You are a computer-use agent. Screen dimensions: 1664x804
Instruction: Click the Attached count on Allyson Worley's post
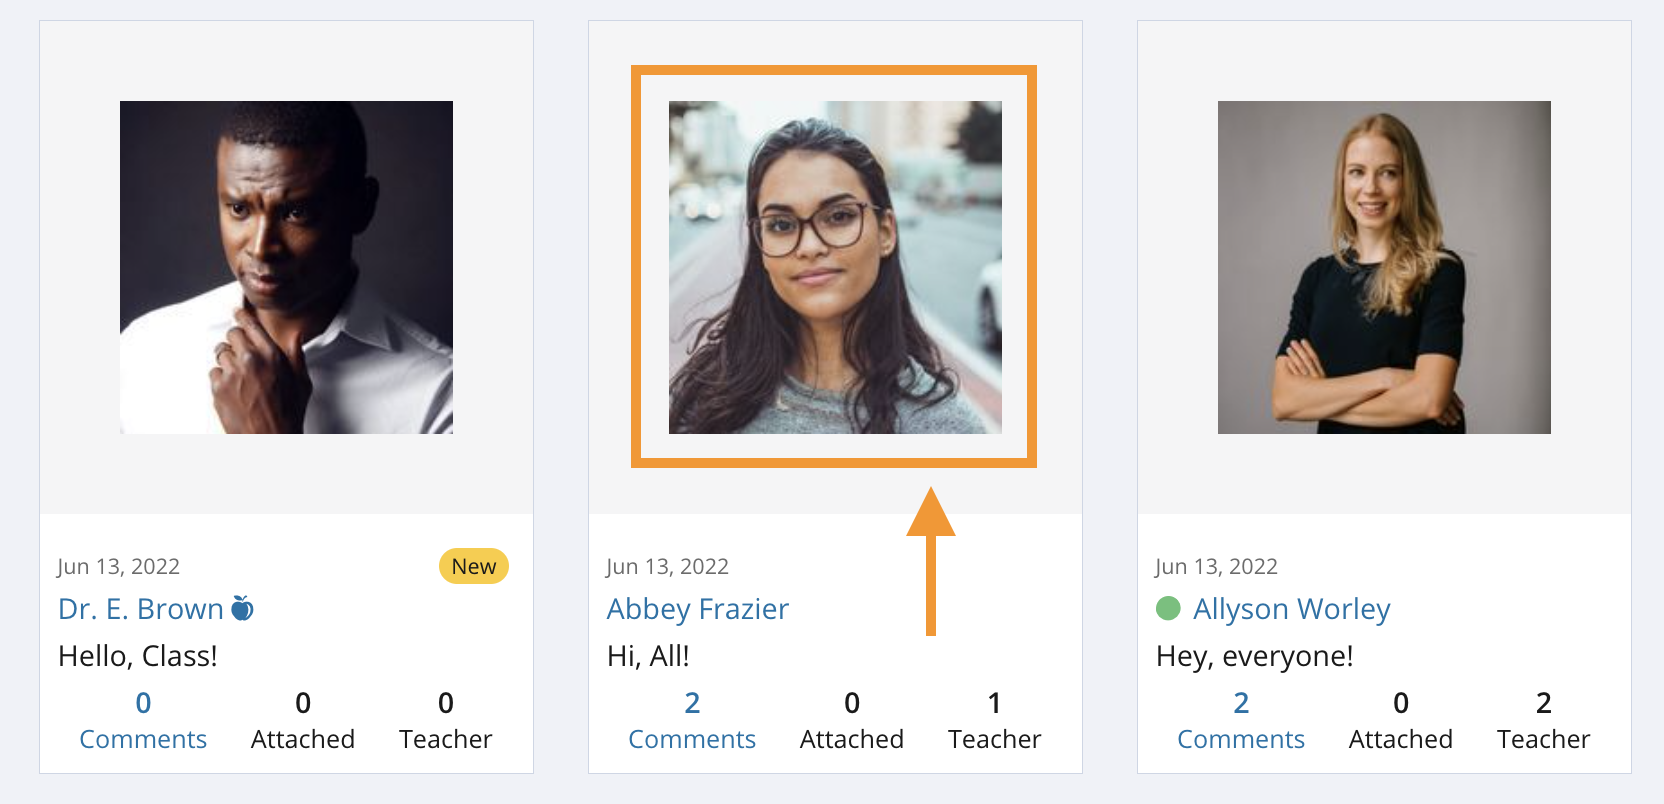coord(1401,720)
